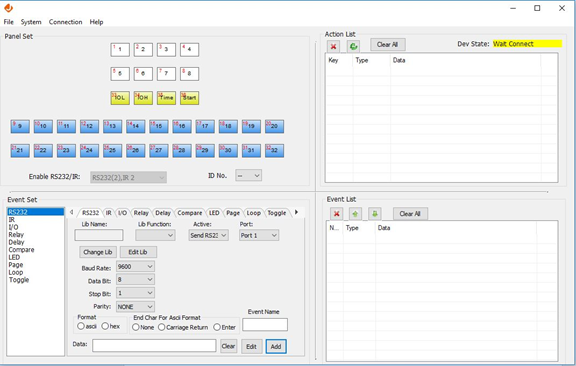576x366 pixels.
Task: Select blue panel key 20
Action: pyautogui.click(x=274, y=126)
